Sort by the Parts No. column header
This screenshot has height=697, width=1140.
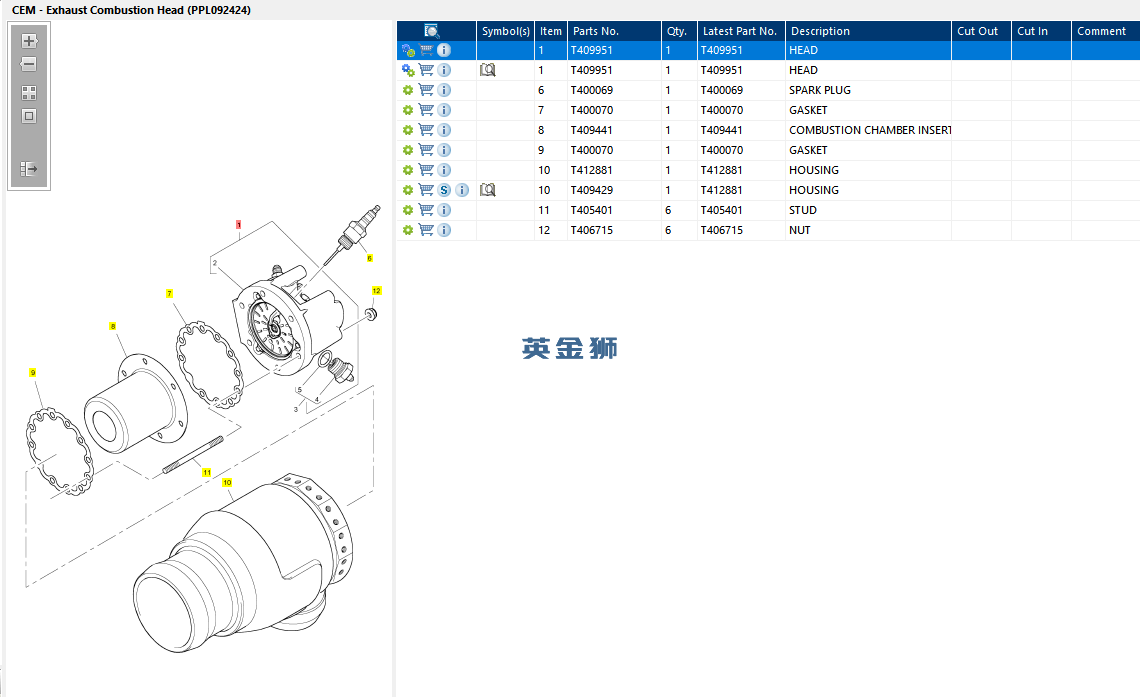coord(614,31)
